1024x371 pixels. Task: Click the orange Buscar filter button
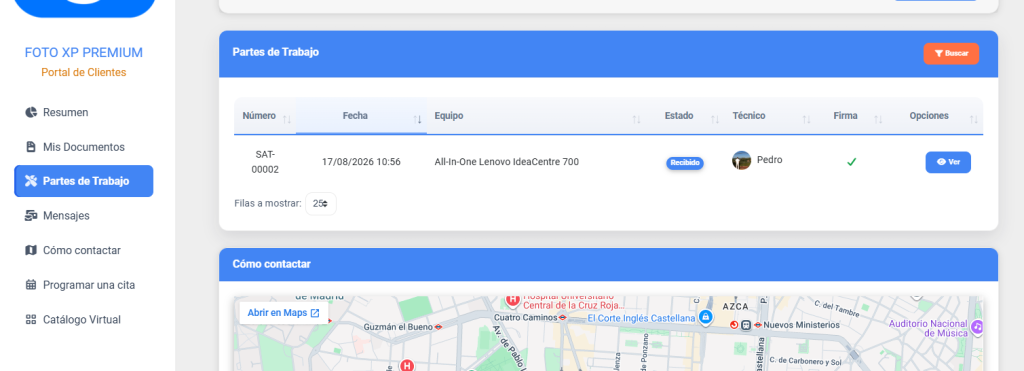(951, 54)
